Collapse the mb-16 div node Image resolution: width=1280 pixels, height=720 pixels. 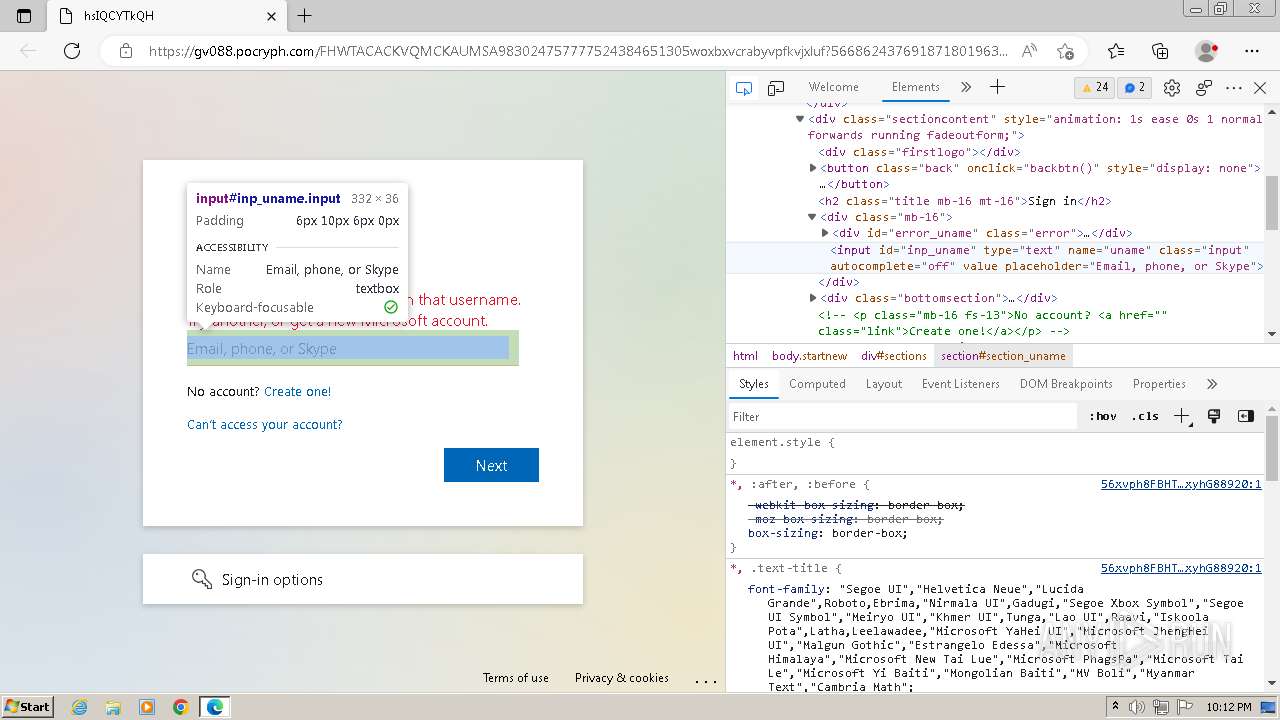[x=813, y=217]
